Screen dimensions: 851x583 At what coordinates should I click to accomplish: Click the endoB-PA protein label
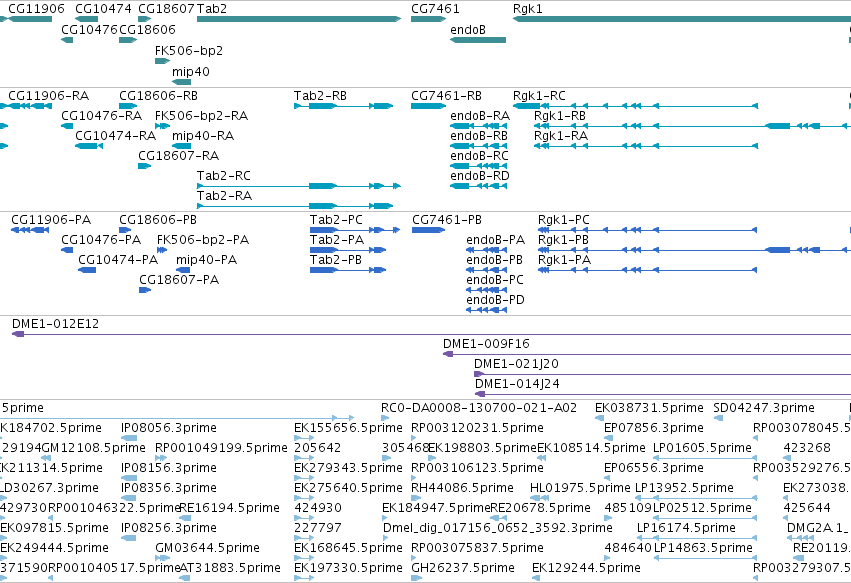pos(496,240)
